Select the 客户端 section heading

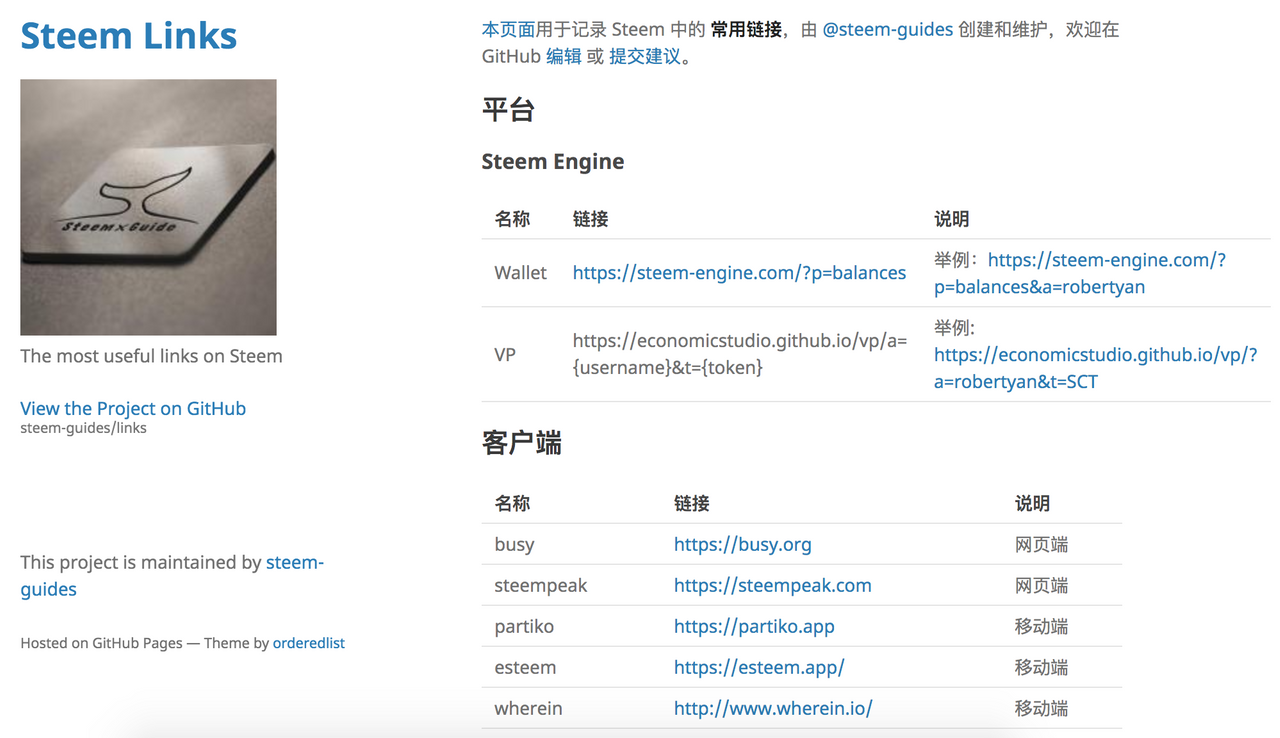[x=521, y=442]
